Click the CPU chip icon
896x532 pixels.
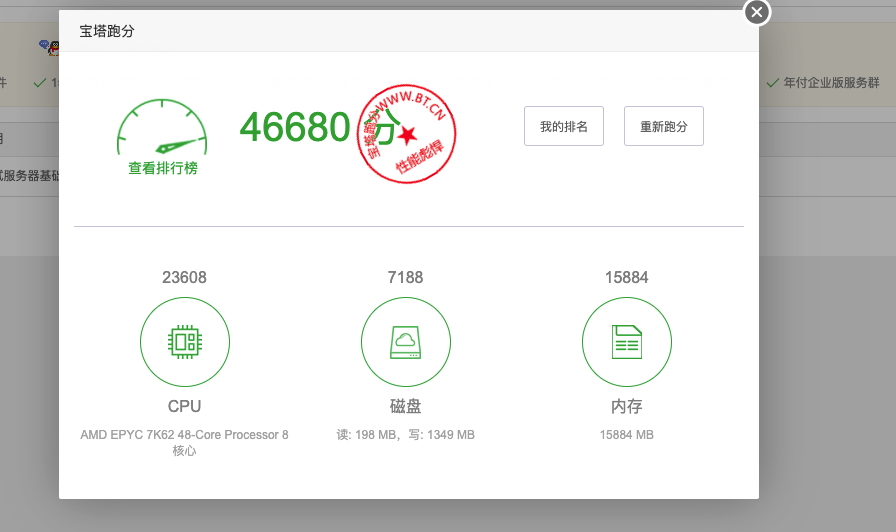185,342
